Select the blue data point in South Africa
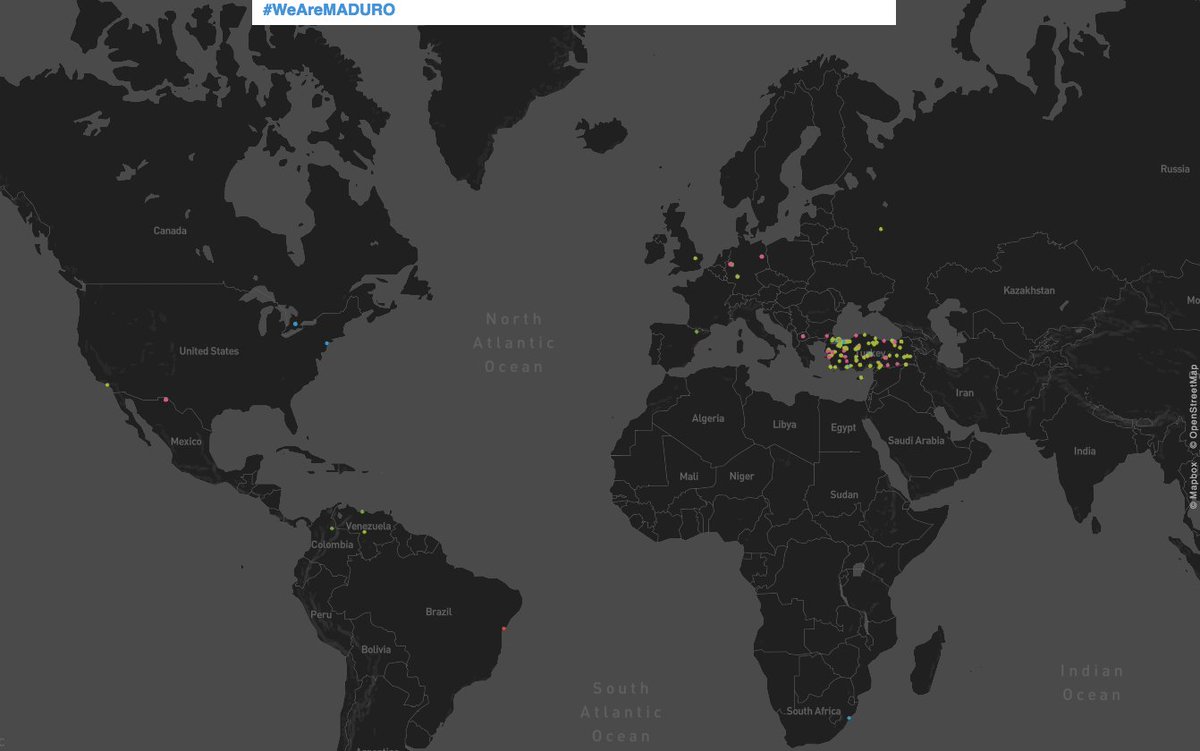The height and width of the screenshot is (751, 1200). (849, 718)
